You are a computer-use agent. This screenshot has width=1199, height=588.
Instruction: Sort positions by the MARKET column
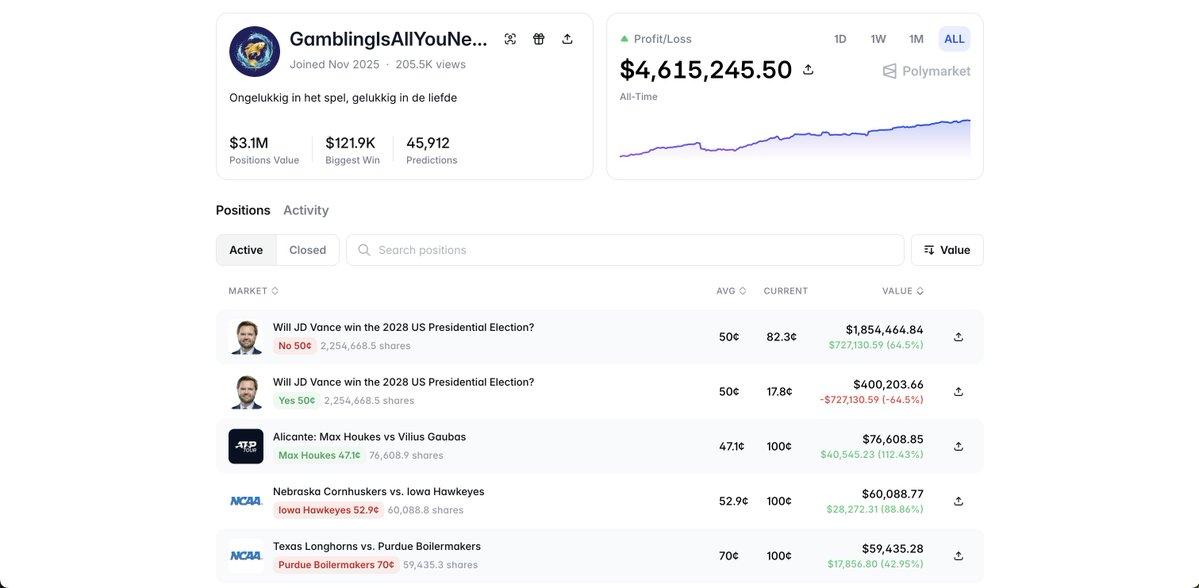click(x=253, y=291)
